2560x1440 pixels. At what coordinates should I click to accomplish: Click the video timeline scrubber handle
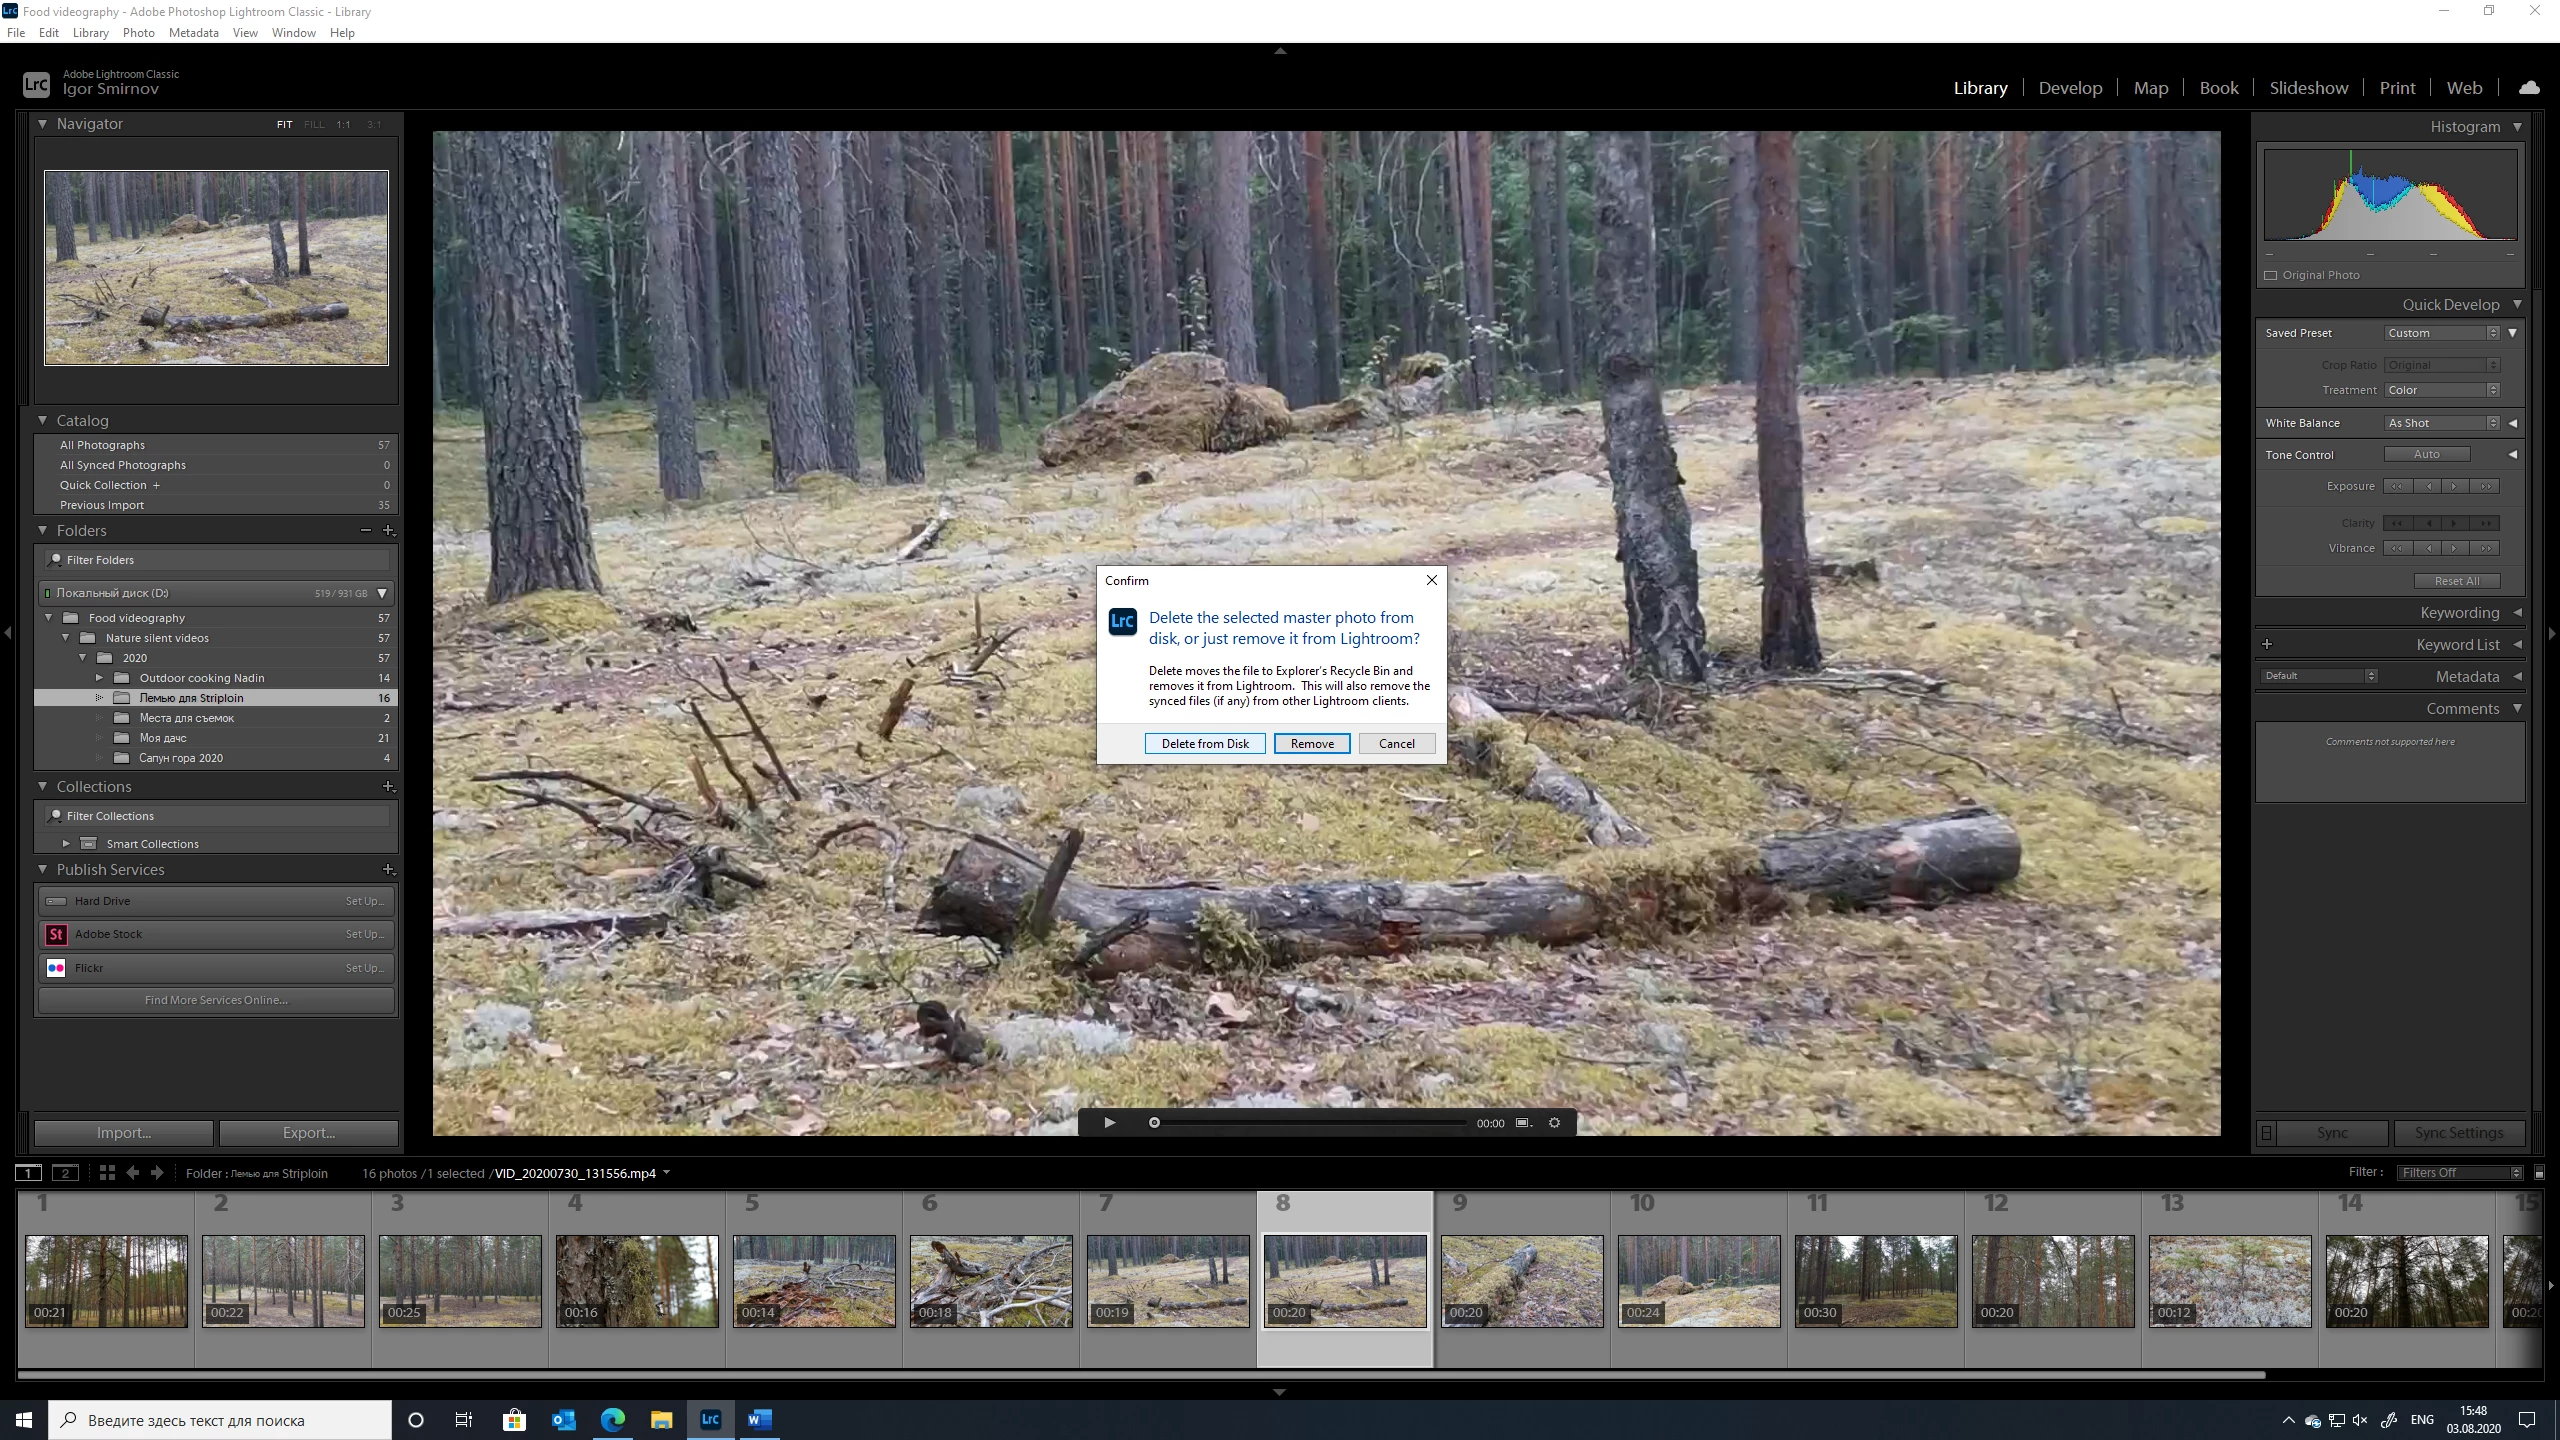click(x=1154, y=1123)
